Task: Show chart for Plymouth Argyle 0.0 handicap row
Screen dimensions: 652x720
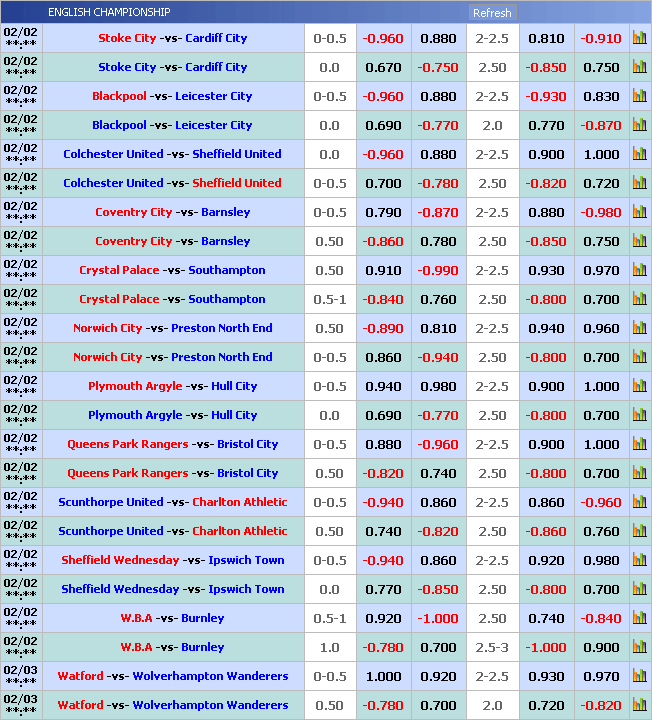Action: pos(639,415)
